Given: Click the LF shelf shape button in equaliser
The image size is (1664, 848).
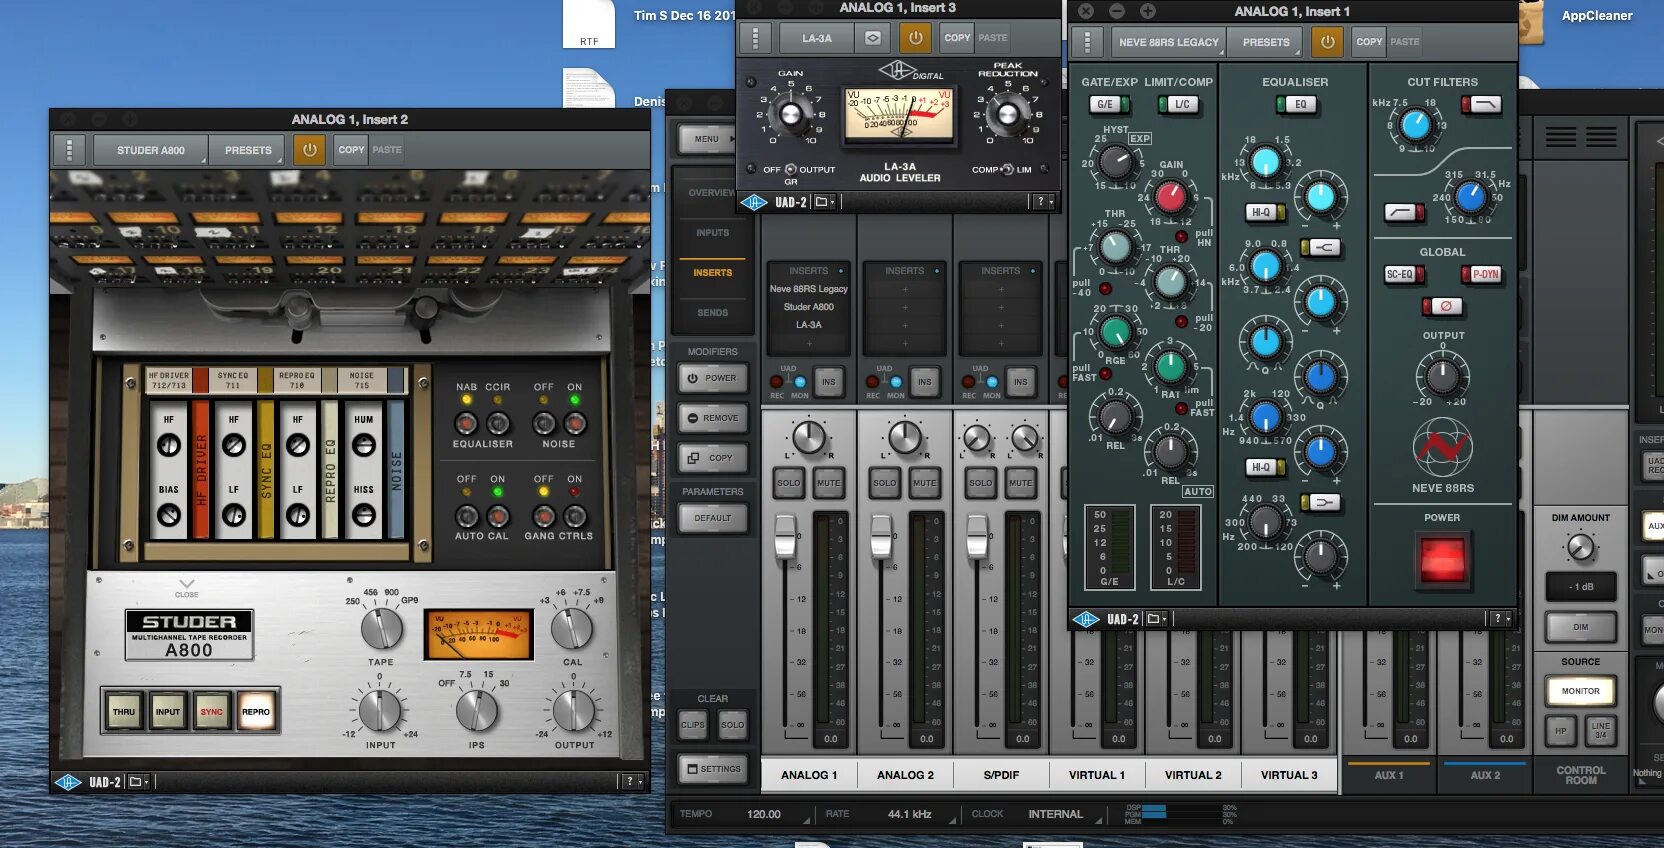Looking at the screenshot, I should (1320, 502).
